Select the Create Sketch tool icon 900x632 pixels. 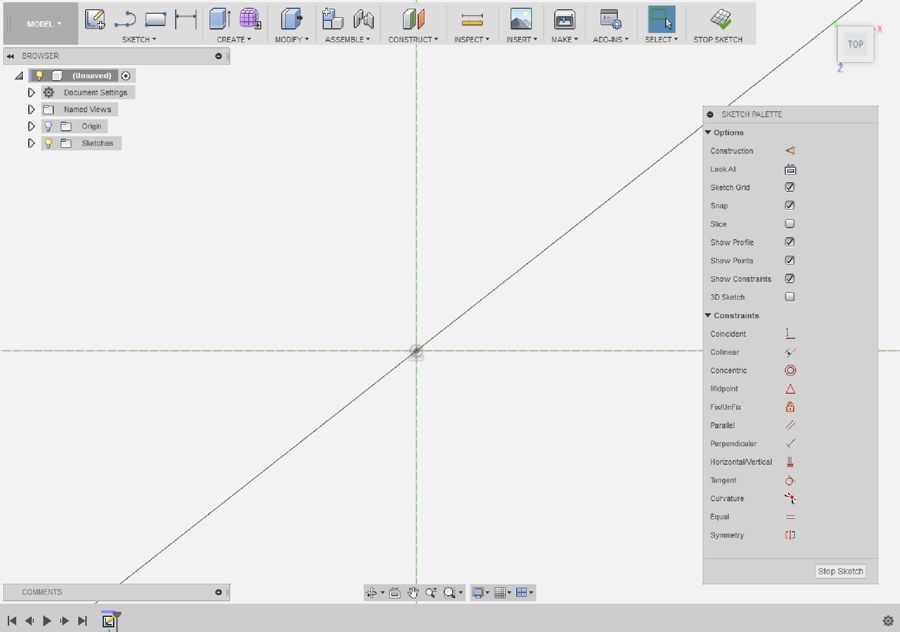tap(95, 19)
